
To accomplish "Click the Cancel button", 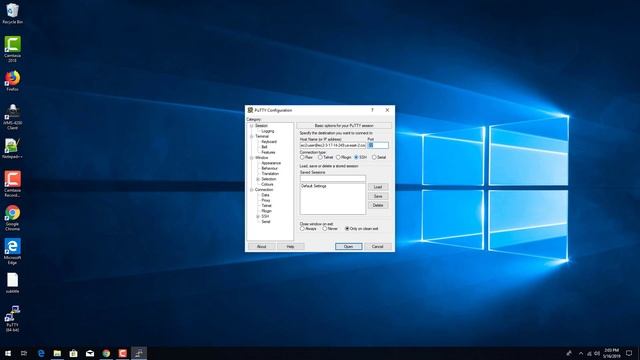I will (x=378, y=247).
